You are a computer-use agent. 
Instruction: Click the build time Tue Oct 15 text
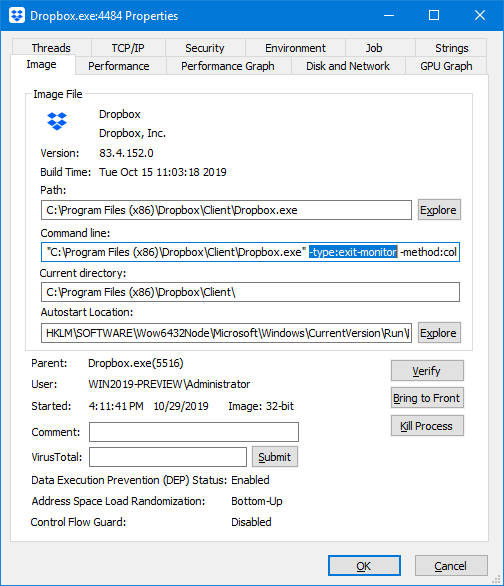pos(163,172)
